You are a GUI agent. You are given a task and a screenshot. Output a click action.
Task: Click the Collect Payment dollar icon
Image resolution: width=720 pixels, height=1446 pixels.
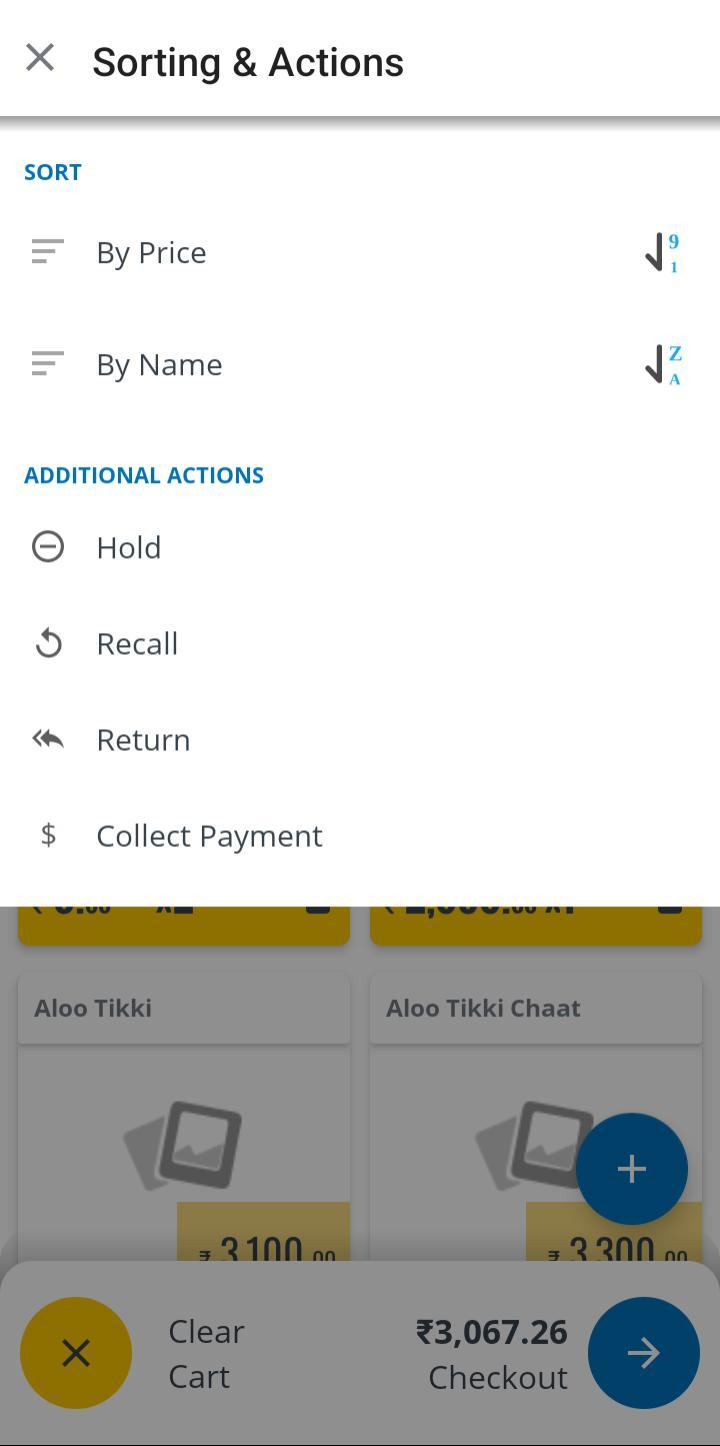[47, 835]
